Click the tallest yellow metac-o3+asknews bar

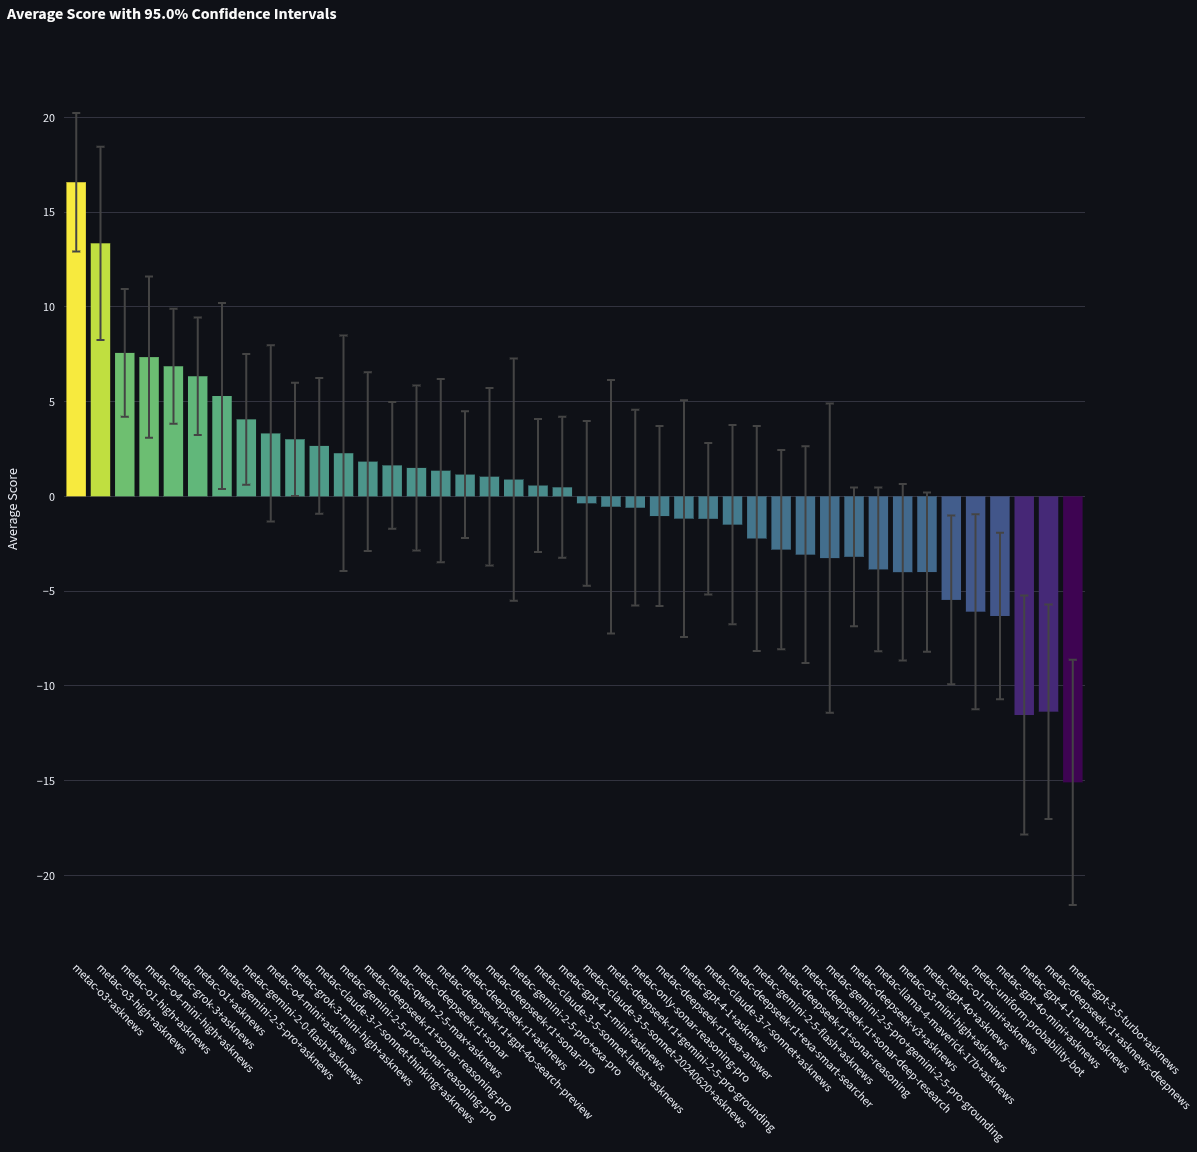(x=76, y=340)
